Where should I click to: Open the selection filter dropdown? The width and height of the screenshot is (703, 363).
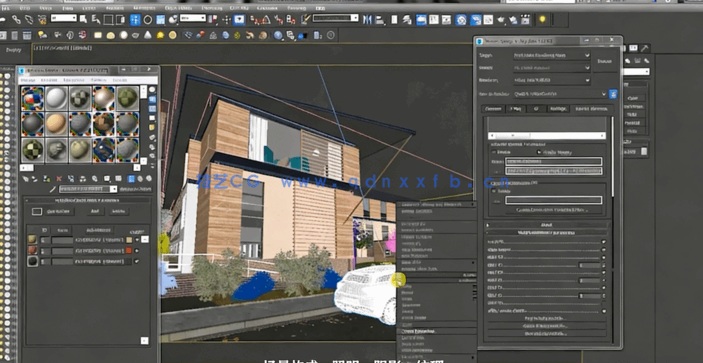[64, 18]
